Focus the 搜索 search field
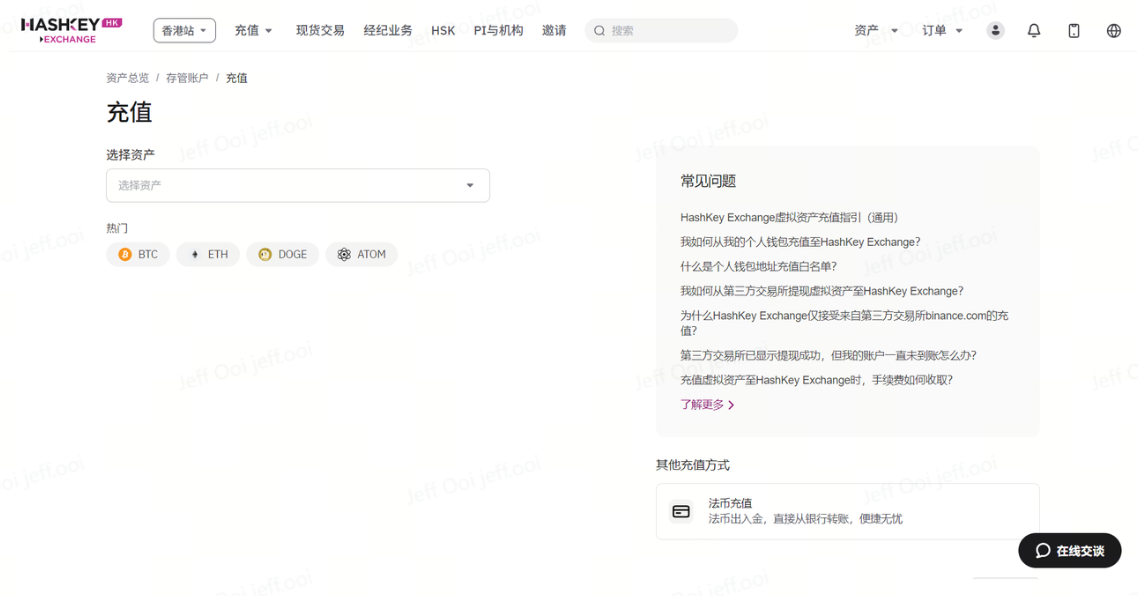 click(x=661, y=30)
